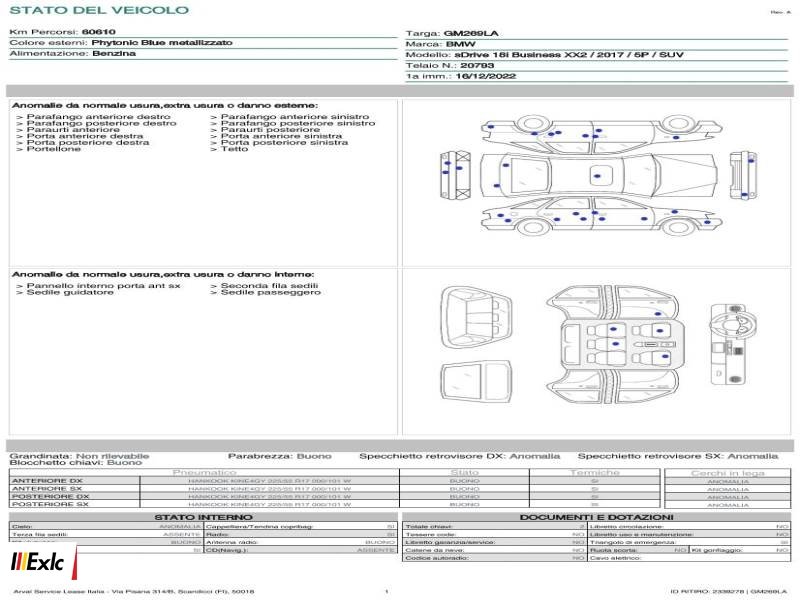
Task: Click the 'Ruota scorta:' row
Action: [638, 550]
